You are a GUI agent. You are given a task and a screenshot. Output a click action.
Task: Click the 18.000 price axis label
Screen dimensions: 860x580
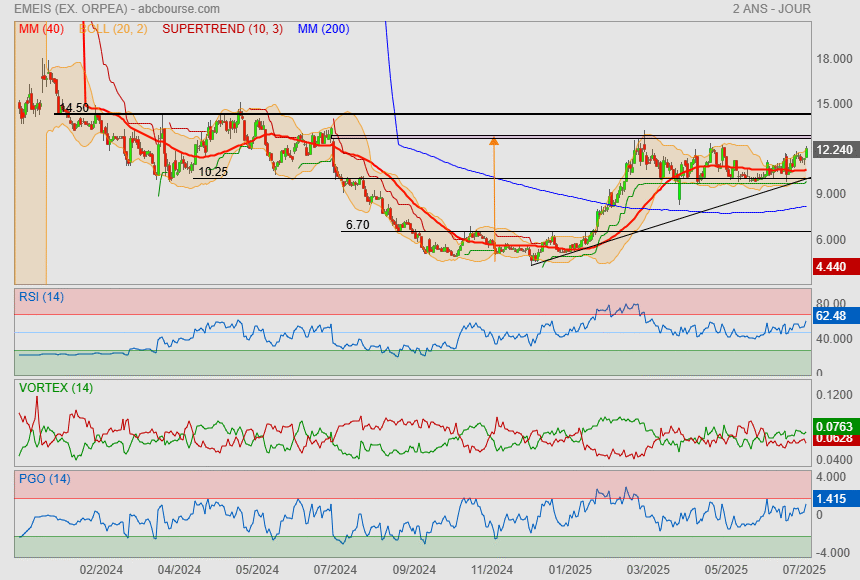pos(834,59)
